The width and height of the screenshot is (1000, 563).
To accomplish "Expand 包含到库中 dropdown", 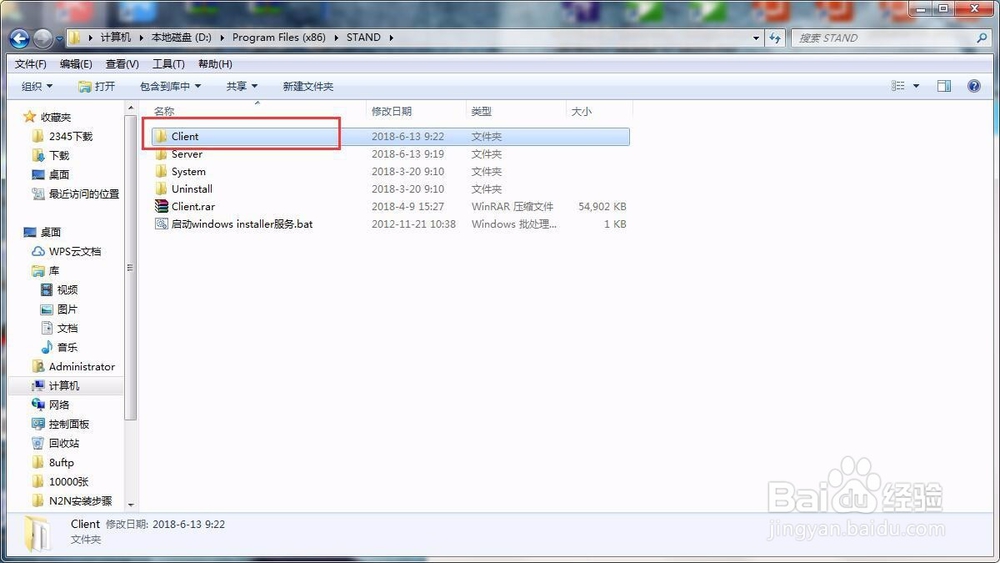I will (170, 86).
